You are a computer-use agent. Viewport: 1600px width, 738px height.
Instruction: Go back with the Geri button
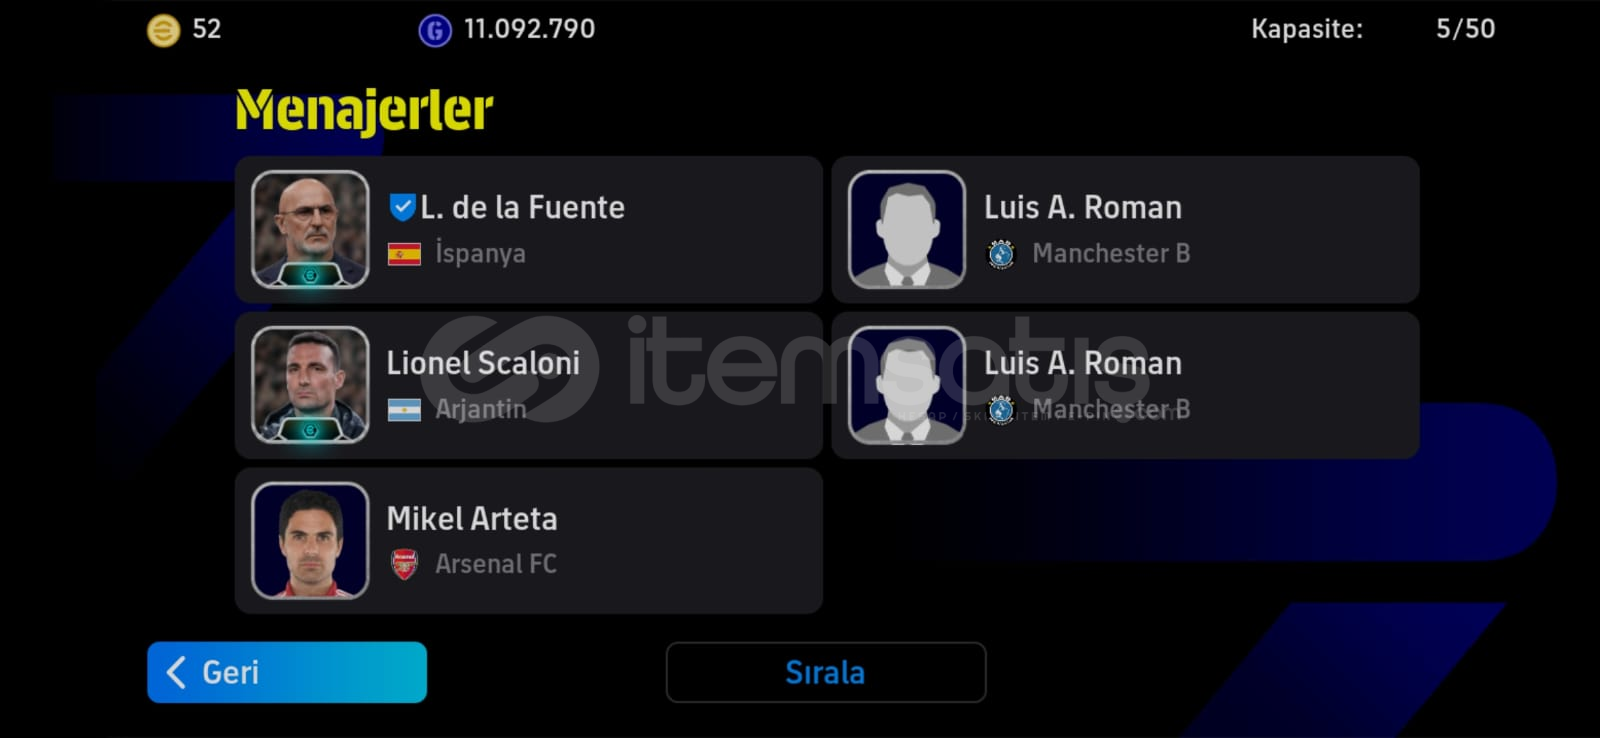coord(287,672)
